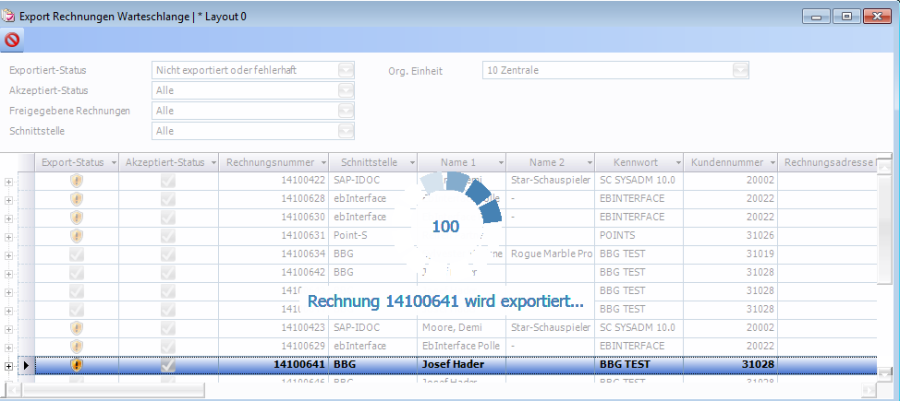The image size is (900, 401).
Task: Open the Exportiert-Status dropdown
Action: coord(346,70)
